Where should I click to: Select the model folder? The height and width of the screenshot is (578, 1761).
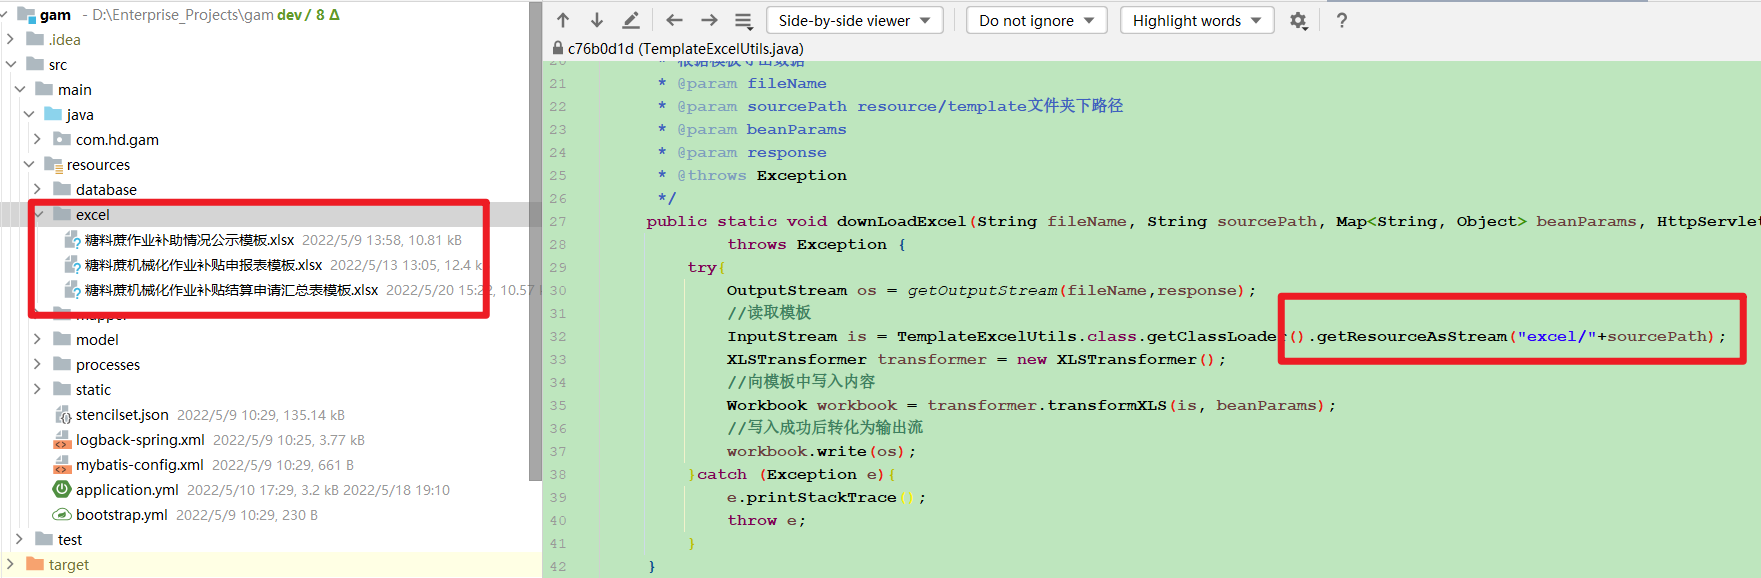97,340
